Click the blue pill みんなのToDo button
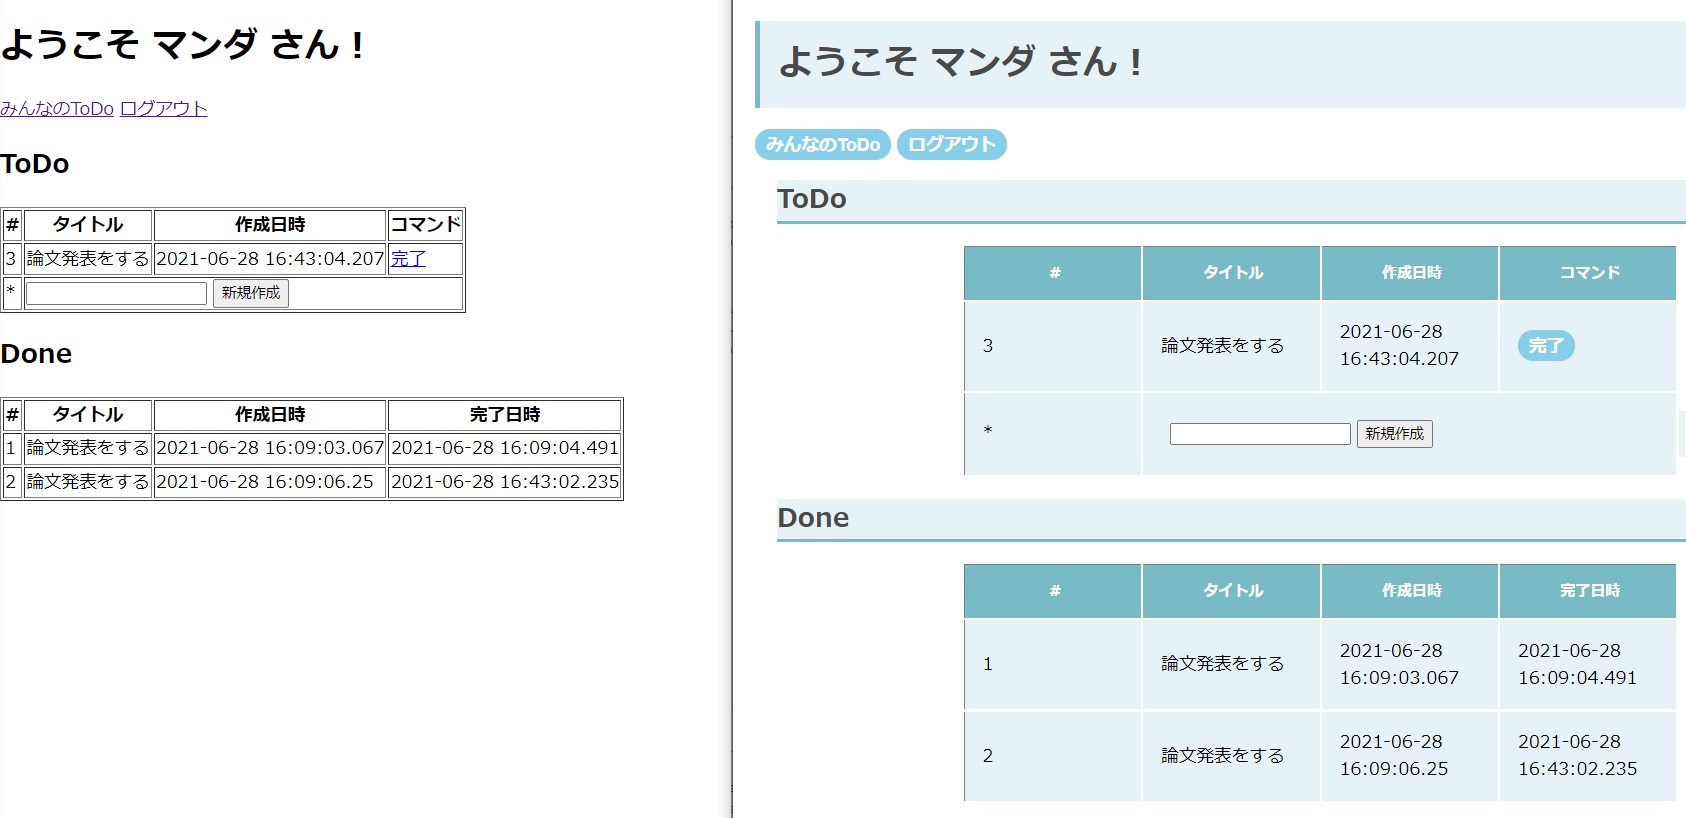 click(x=822, y=145)
